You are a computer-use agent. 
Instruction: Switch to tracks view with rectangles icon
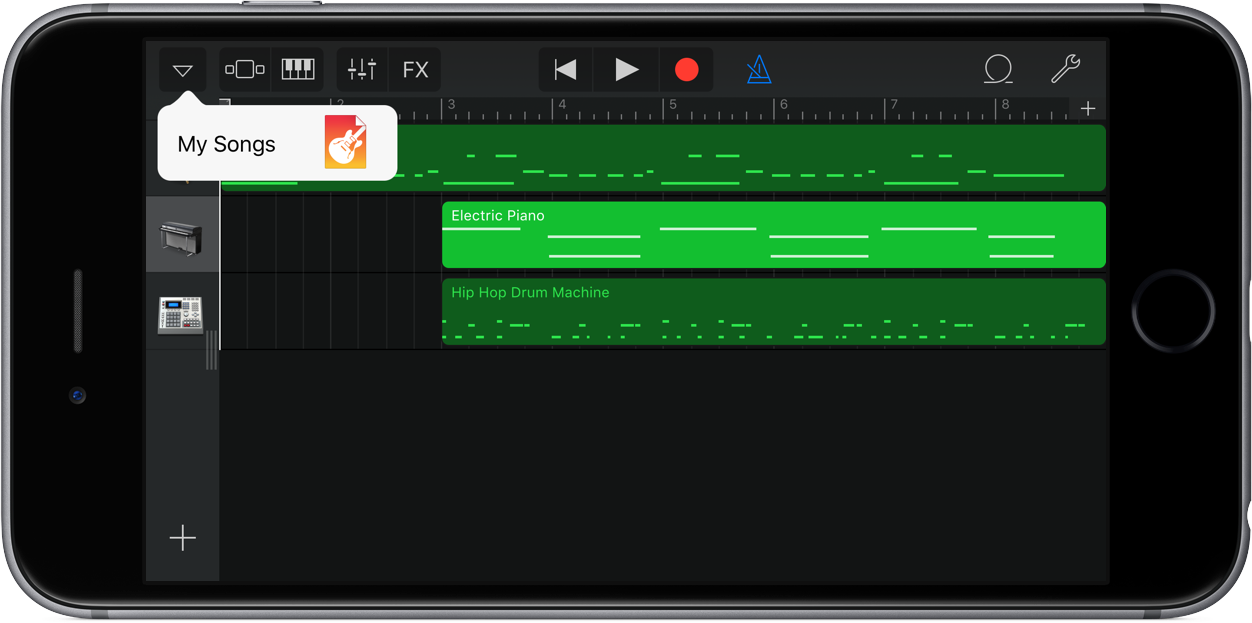coord(245,69)
